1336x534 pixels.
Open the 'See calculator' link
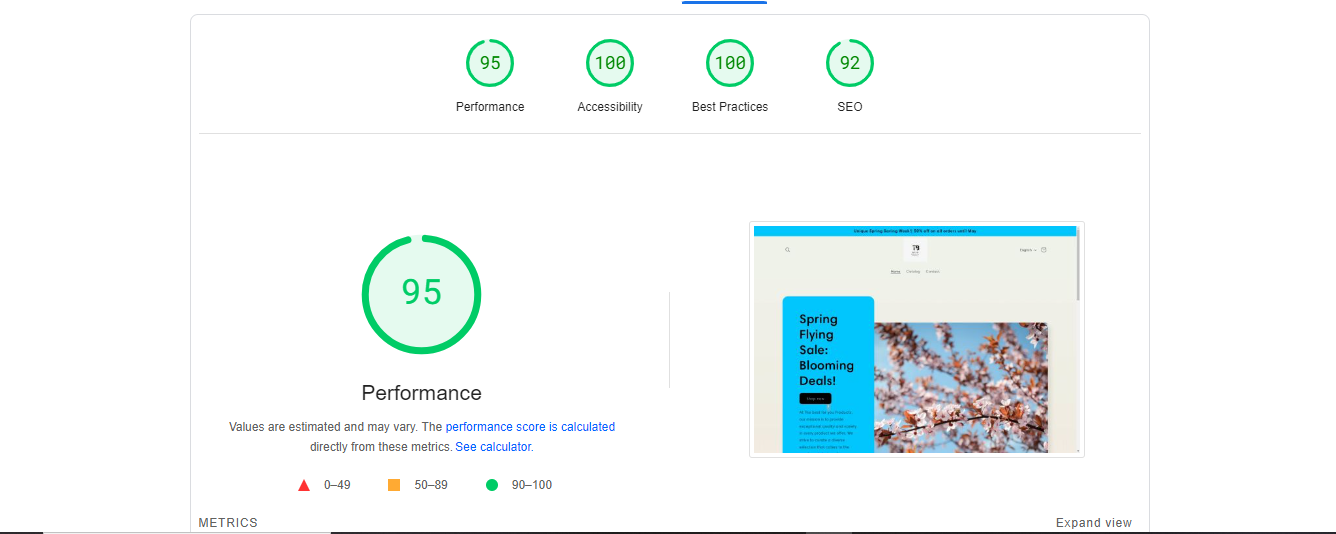[494, 447]
